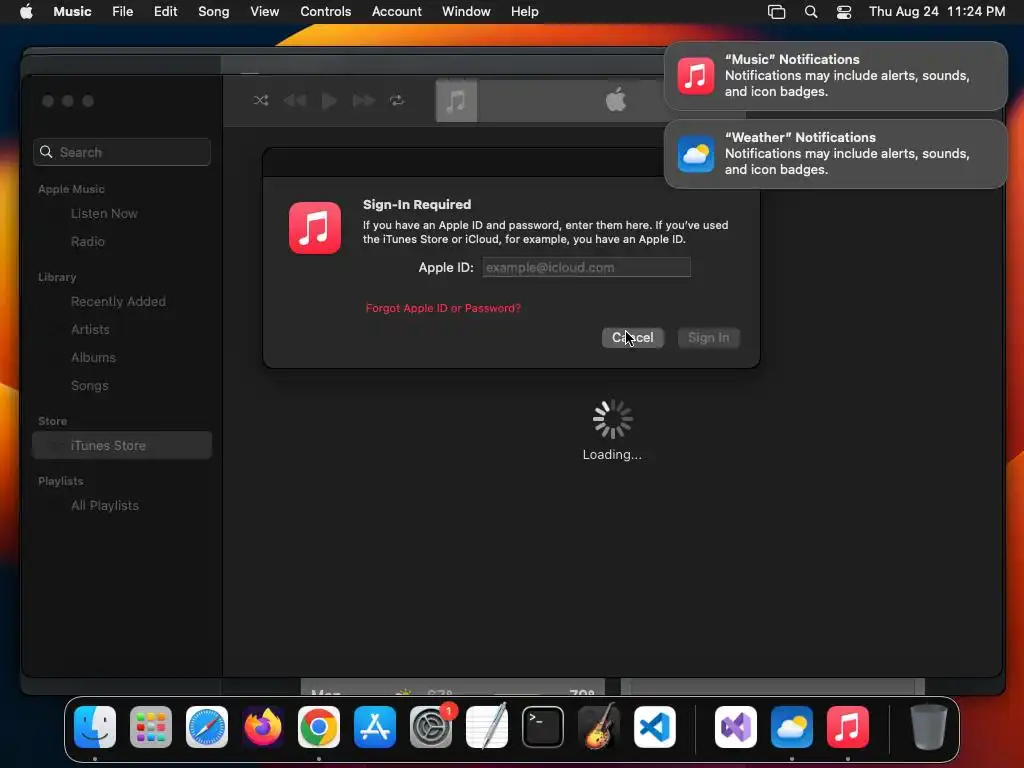Select Artists in Library
The image size is (1024, 768).
pyautogui.click(x=90, y=330)
